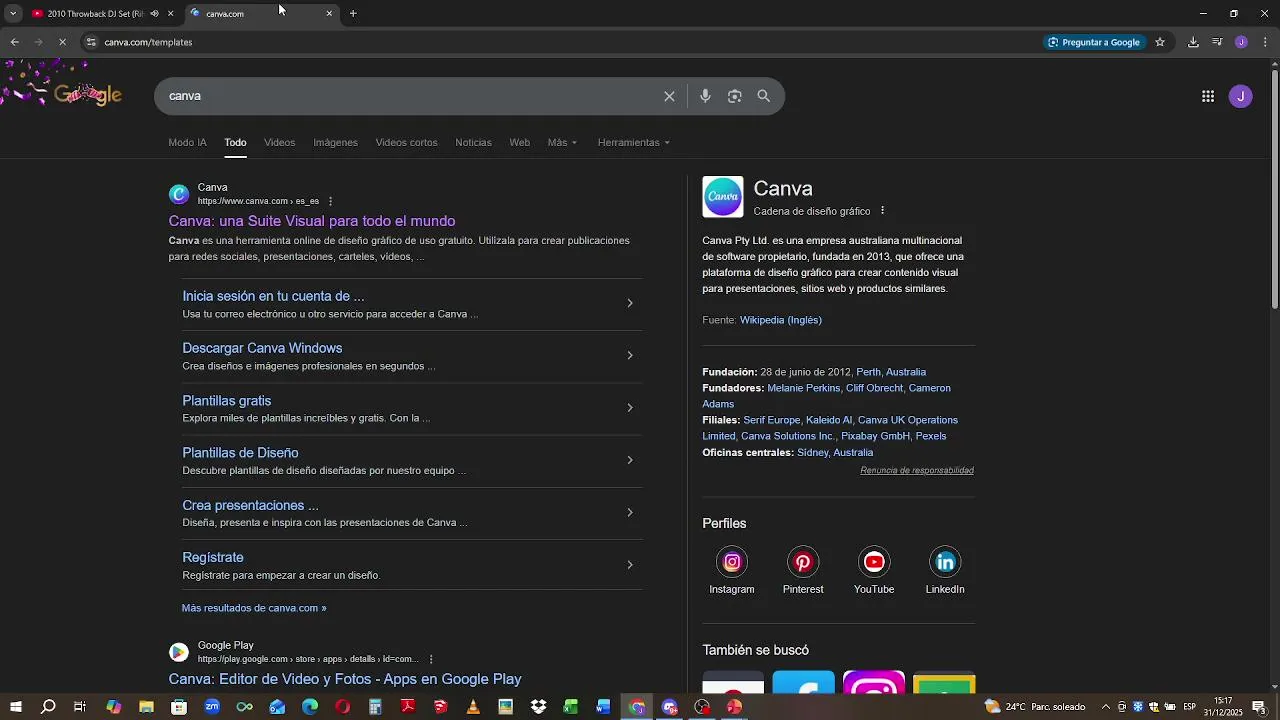The image size is (1280, 720).
Task: Open Canva: Editor de Video y Fotos link
Action: pyautogui.click(x=345, y=679)
